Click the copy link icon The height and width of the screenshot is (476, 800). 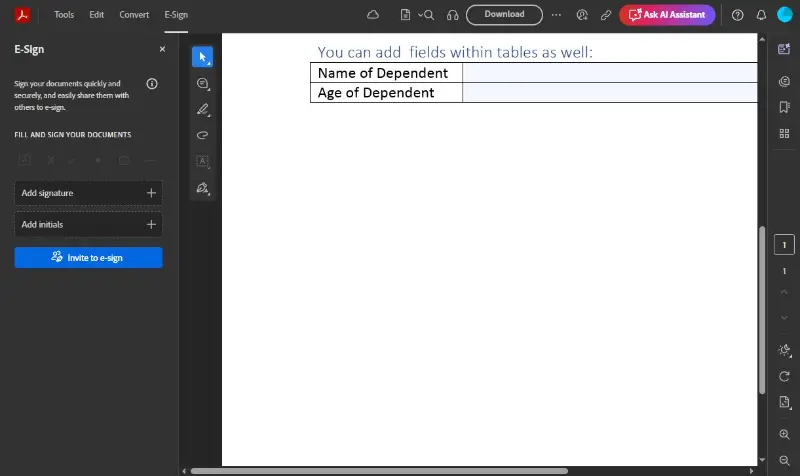pyautogui.click(x=605, y=15)
